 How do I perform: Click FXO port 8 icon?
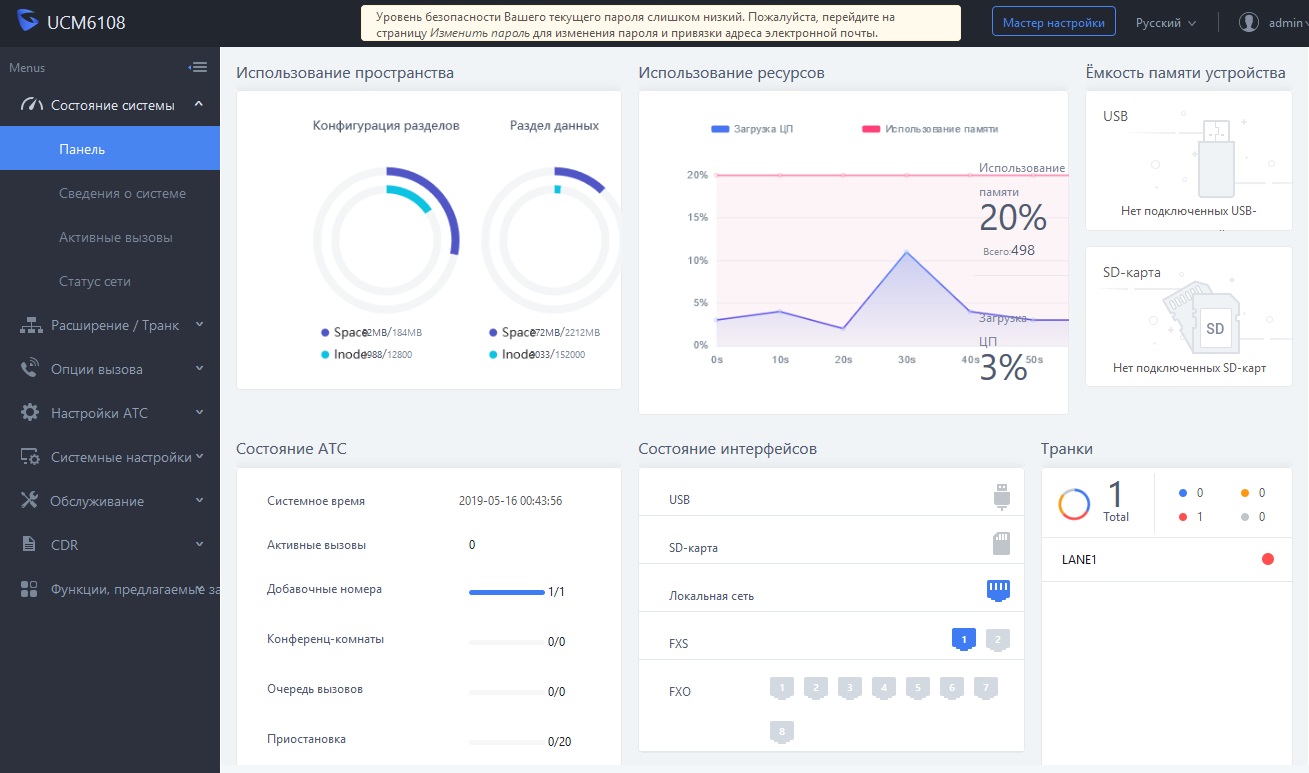pos(782,732)
